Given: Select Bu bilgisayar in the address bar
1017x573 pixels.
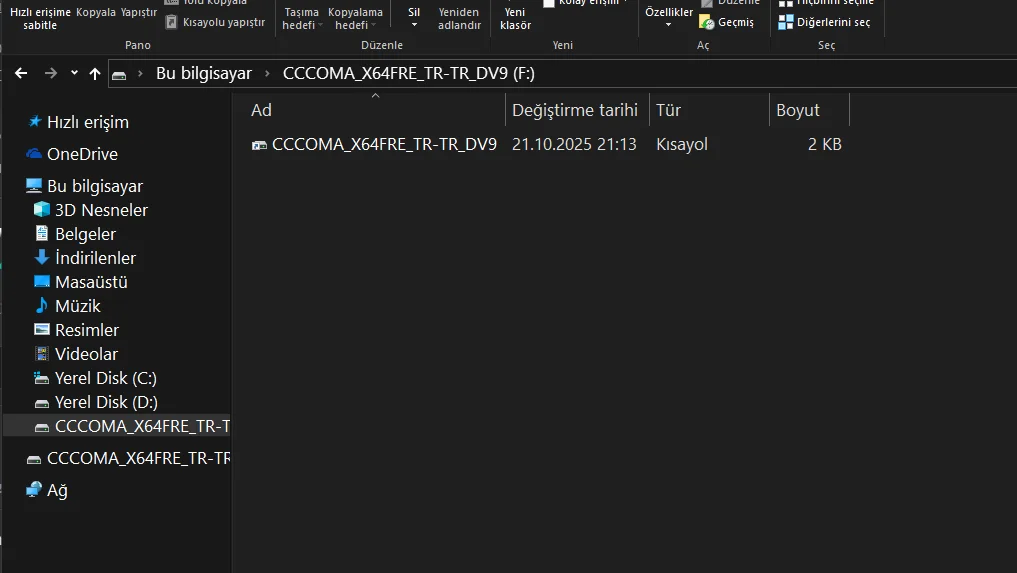Looking at the screenshot, I should [204, 73].
